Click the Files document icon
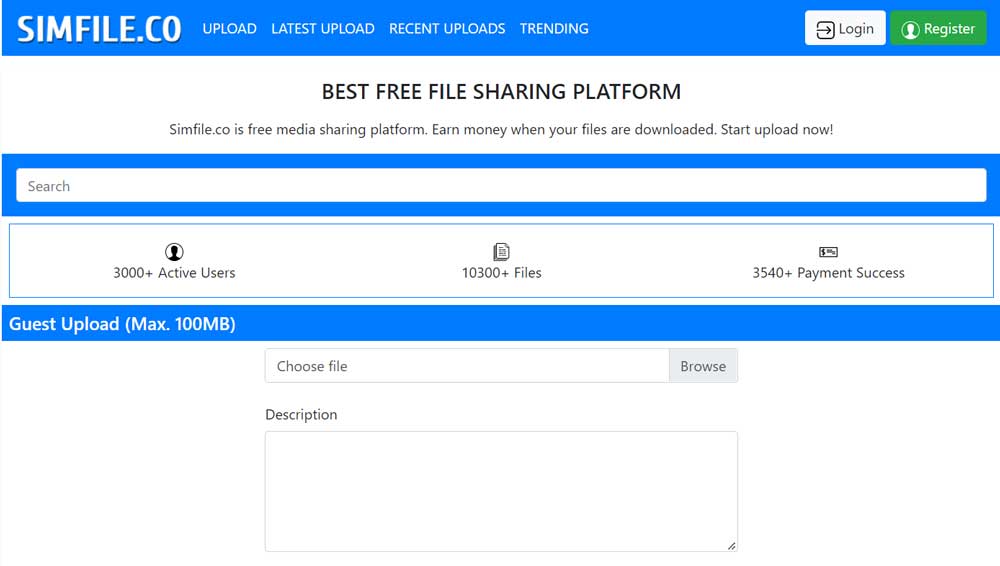 coord(502,251)
